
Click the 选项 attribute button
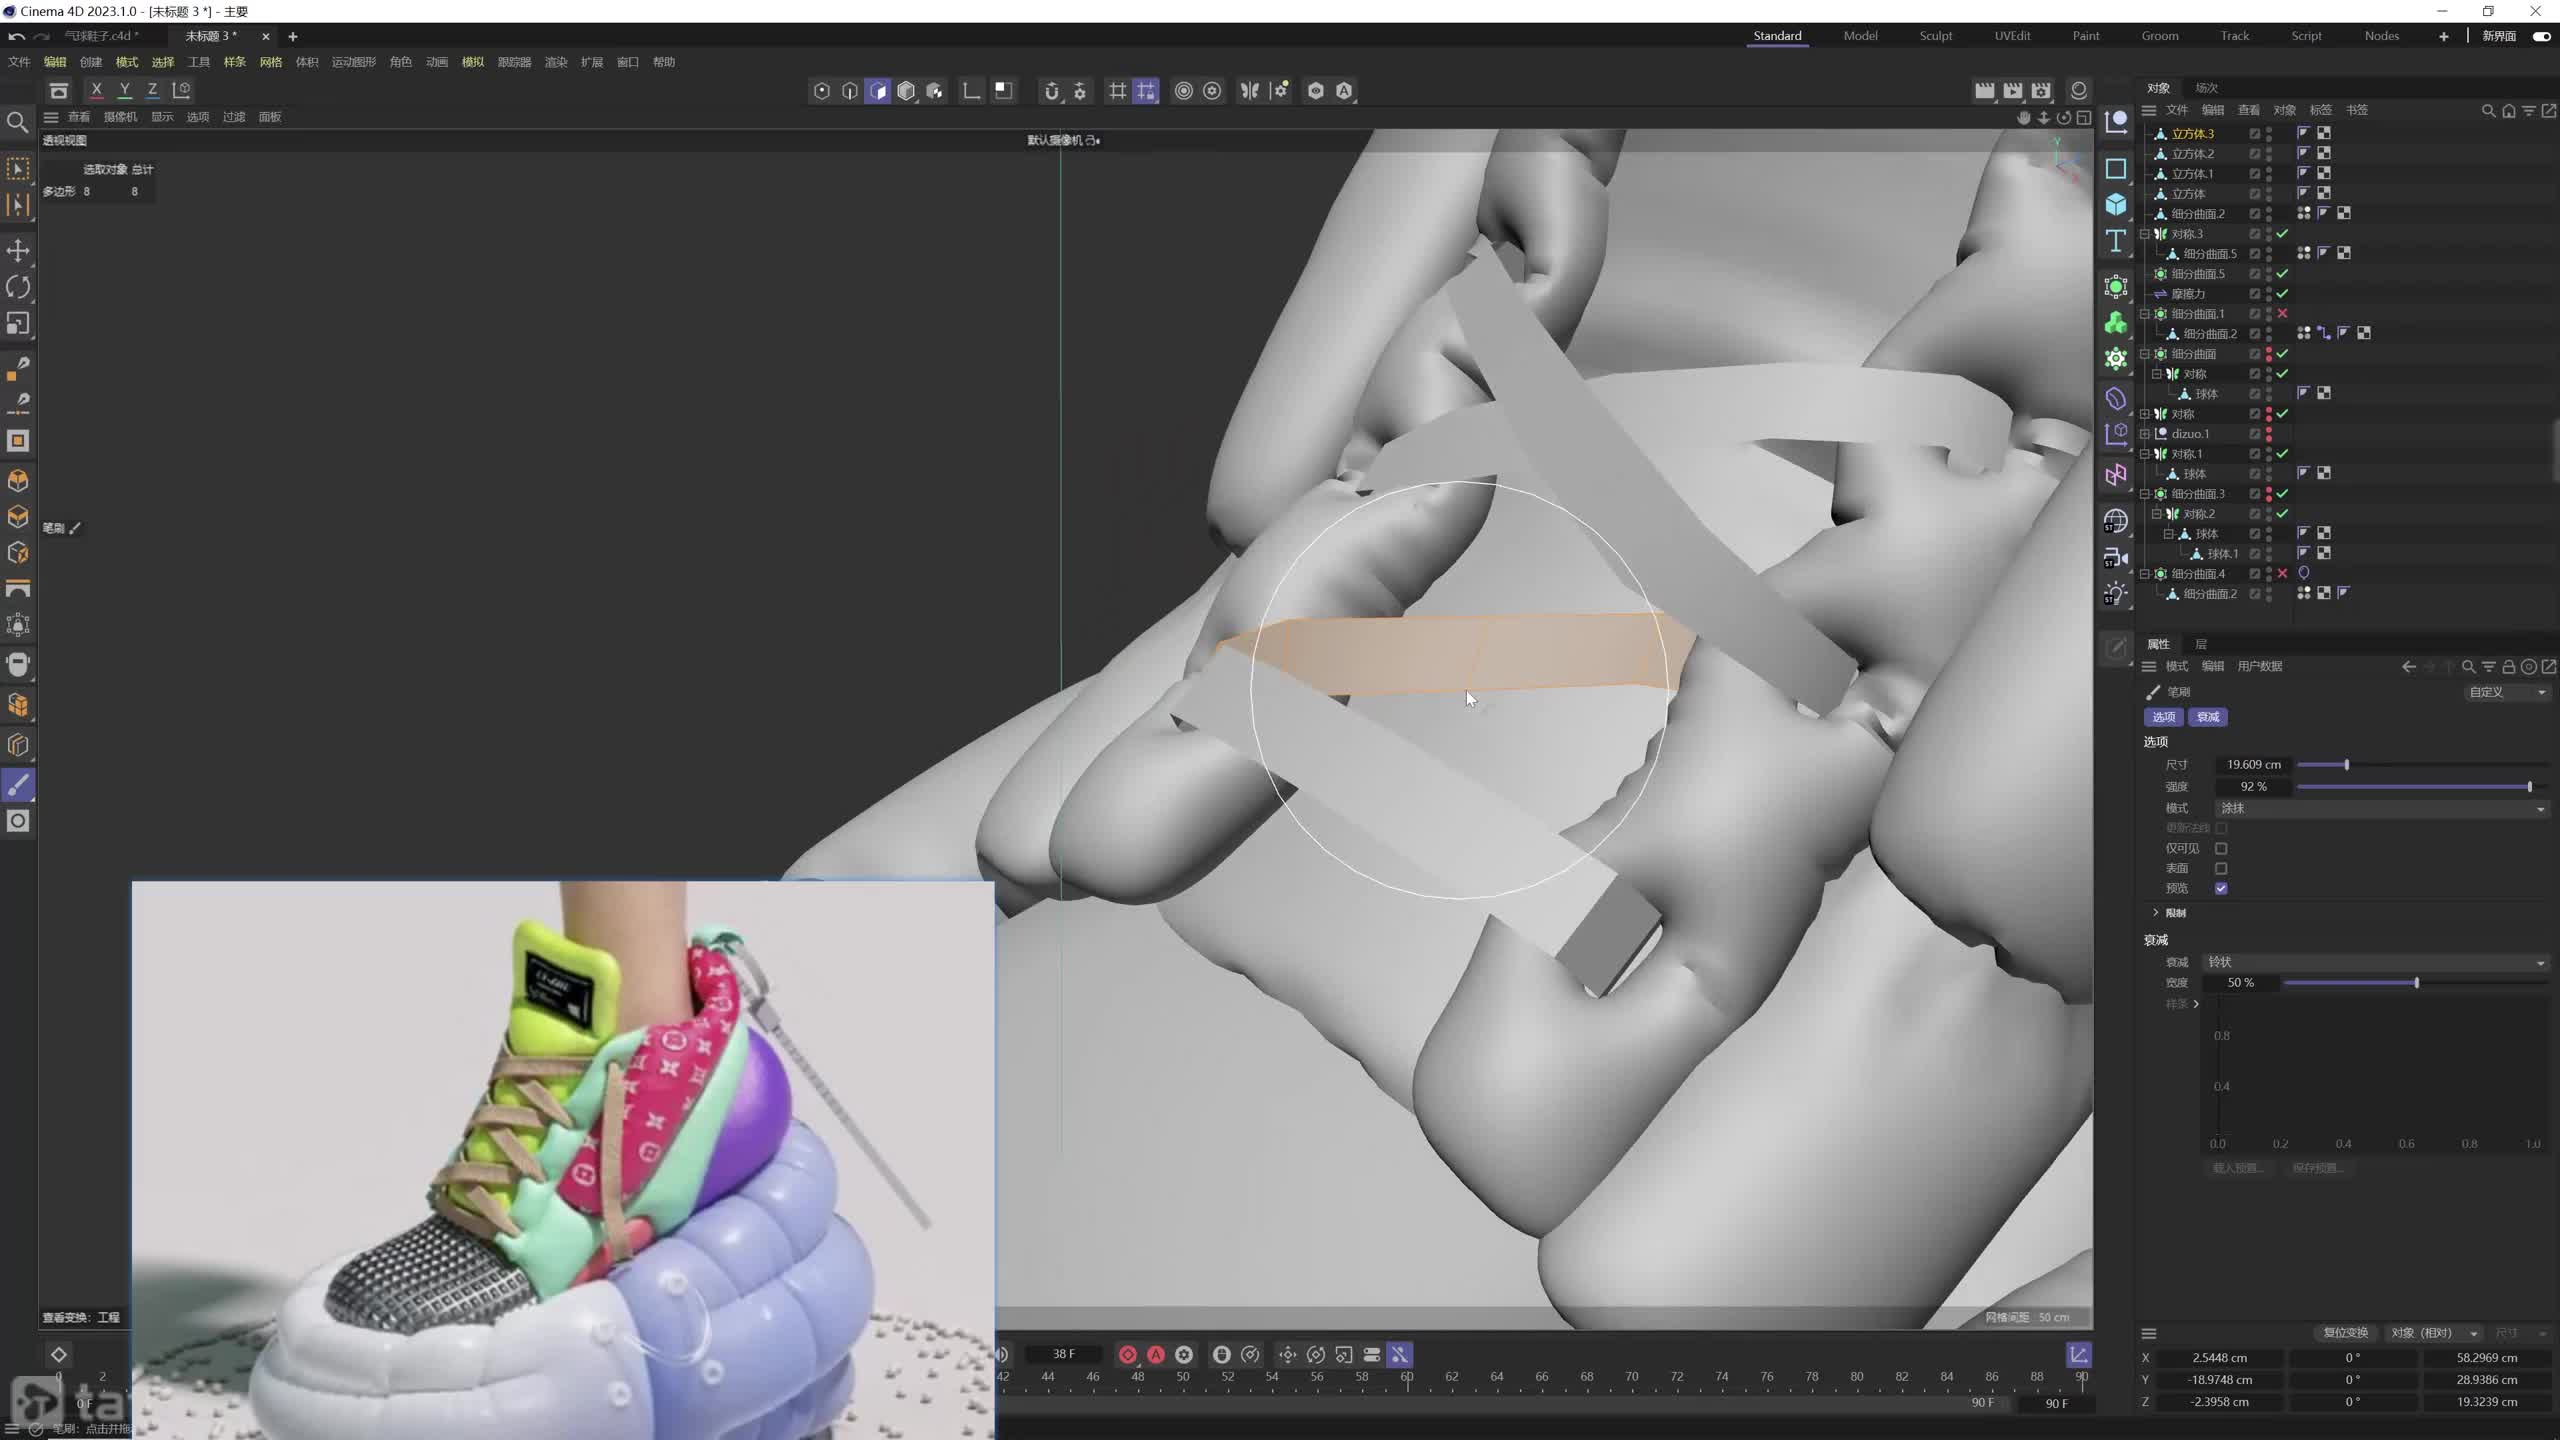tap(2164, 717)
